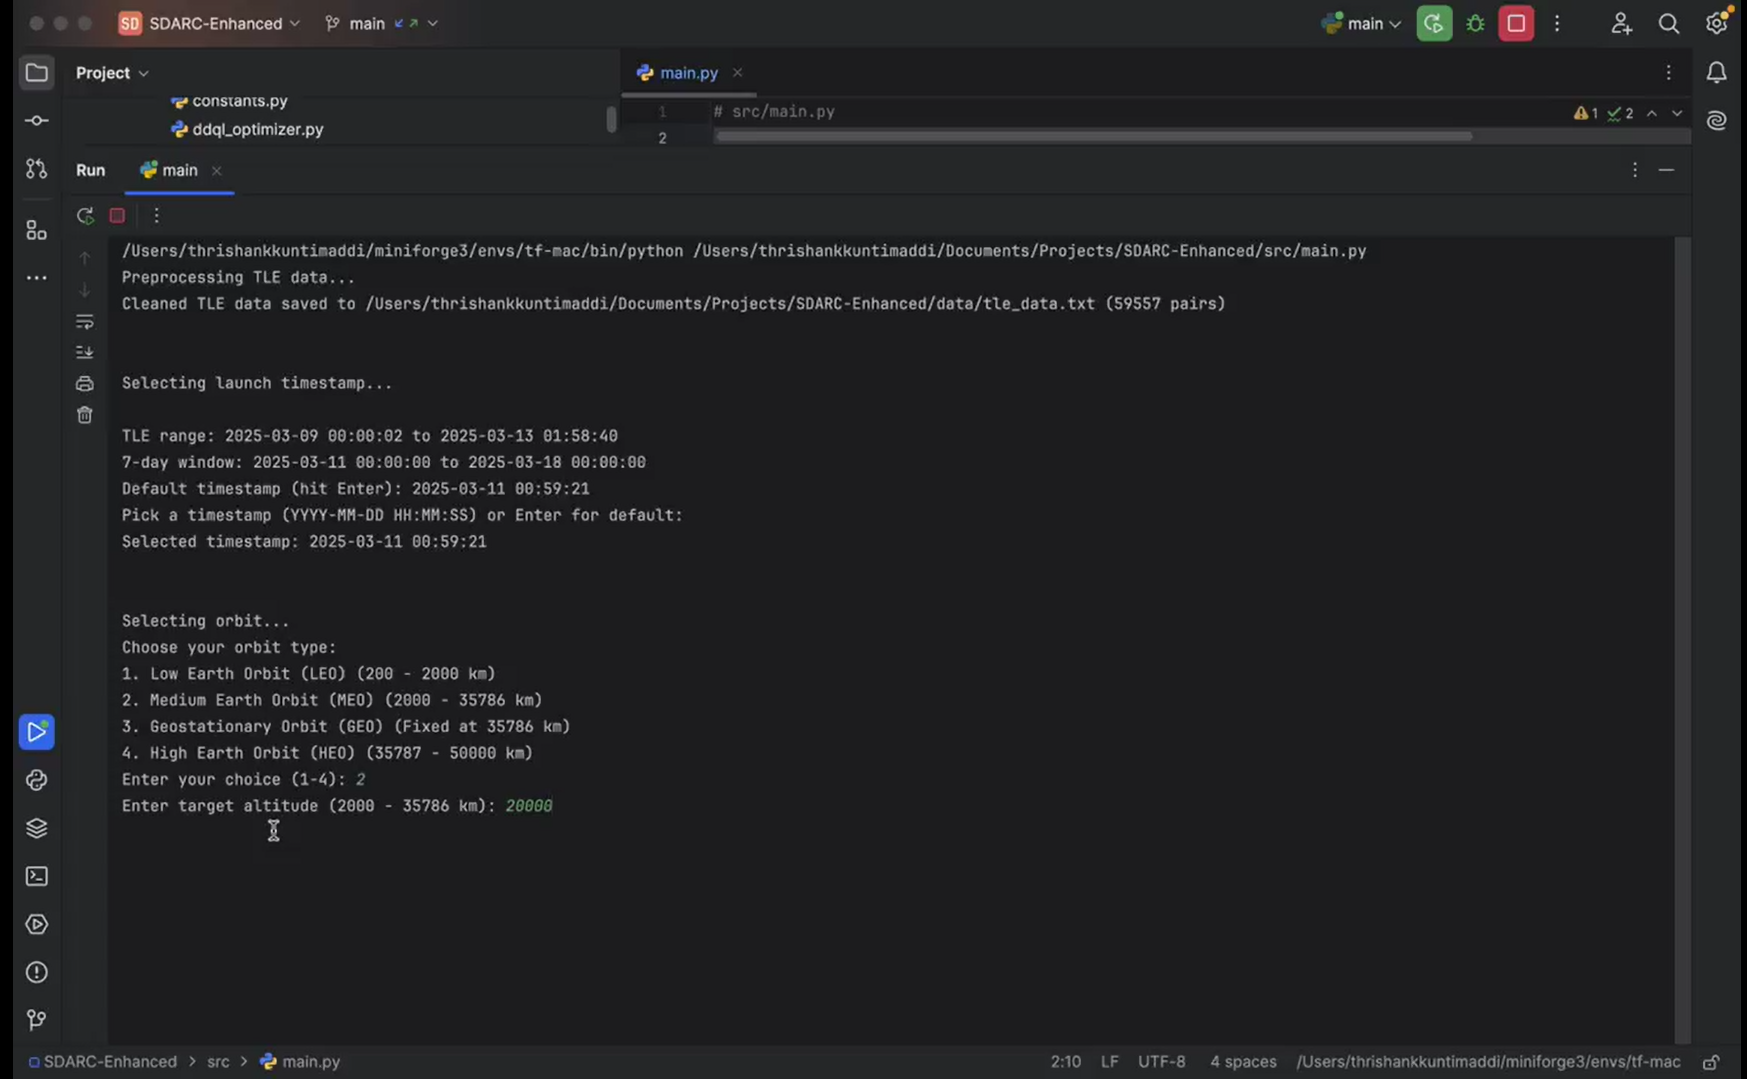The width and height of the screenshot is (1747, 1079).
Task: Click the Run panel title
Action: click(x=90, y=170)
